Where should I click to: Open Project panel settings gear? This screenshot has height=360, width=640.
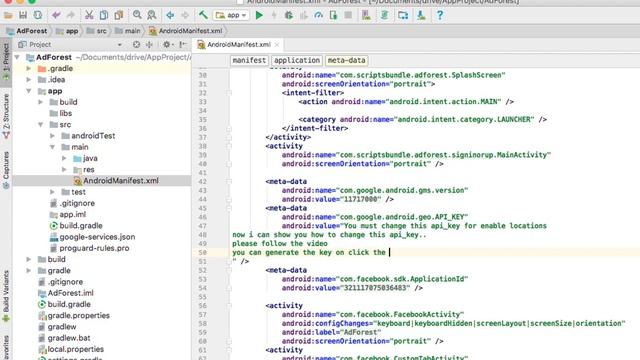[167, 44]
